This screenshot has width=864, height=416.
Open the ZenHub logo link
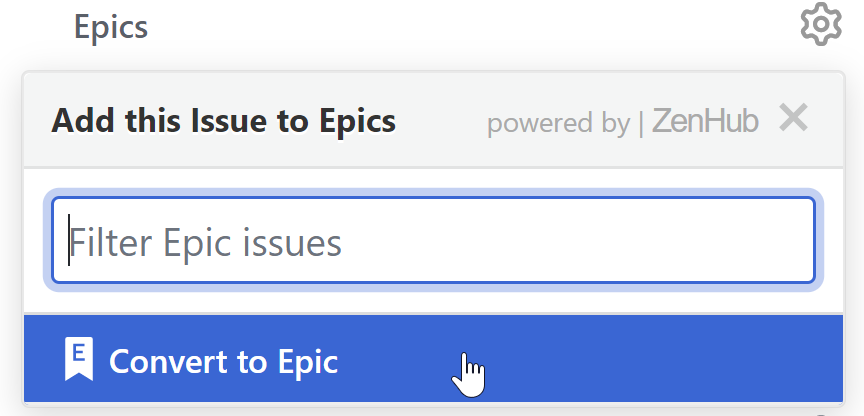(x=705, y=121)
